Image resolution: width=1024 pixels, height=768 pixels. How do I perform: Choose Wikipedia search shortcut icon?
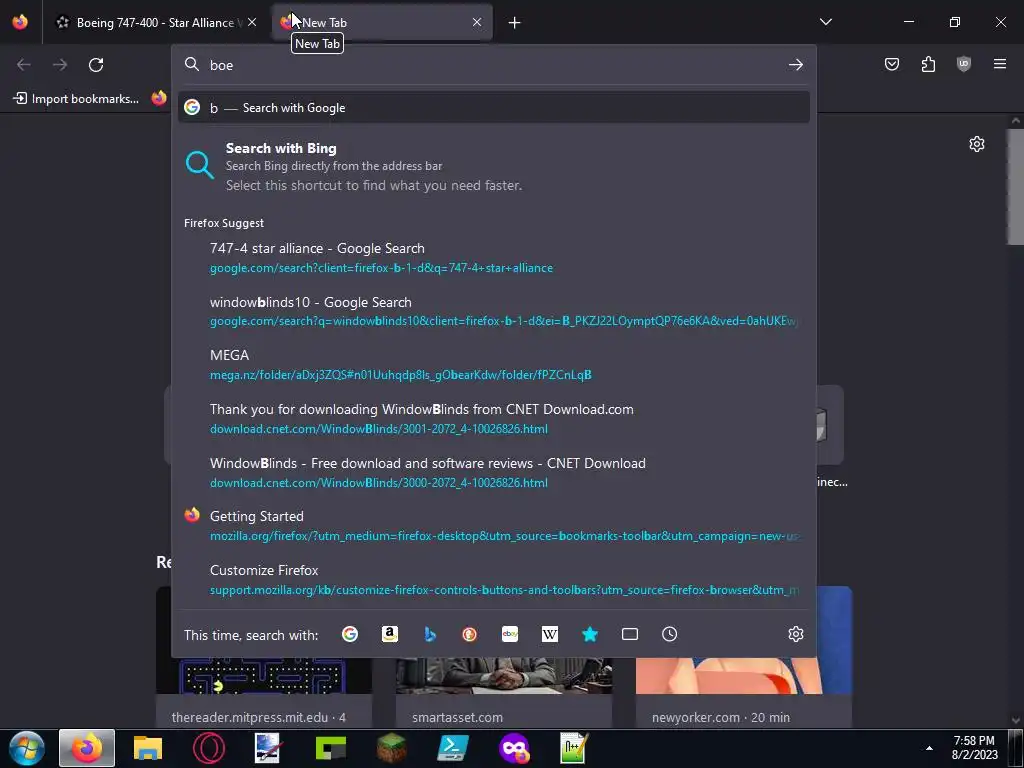coord(550,634)
